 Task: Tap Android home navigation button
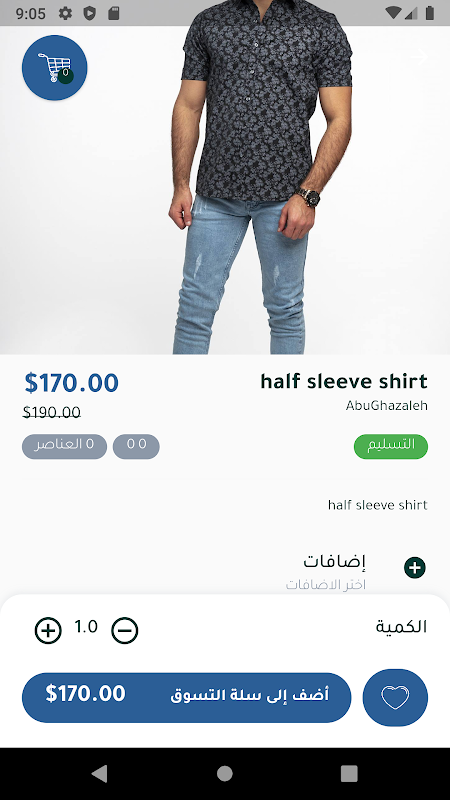point(224,773)
